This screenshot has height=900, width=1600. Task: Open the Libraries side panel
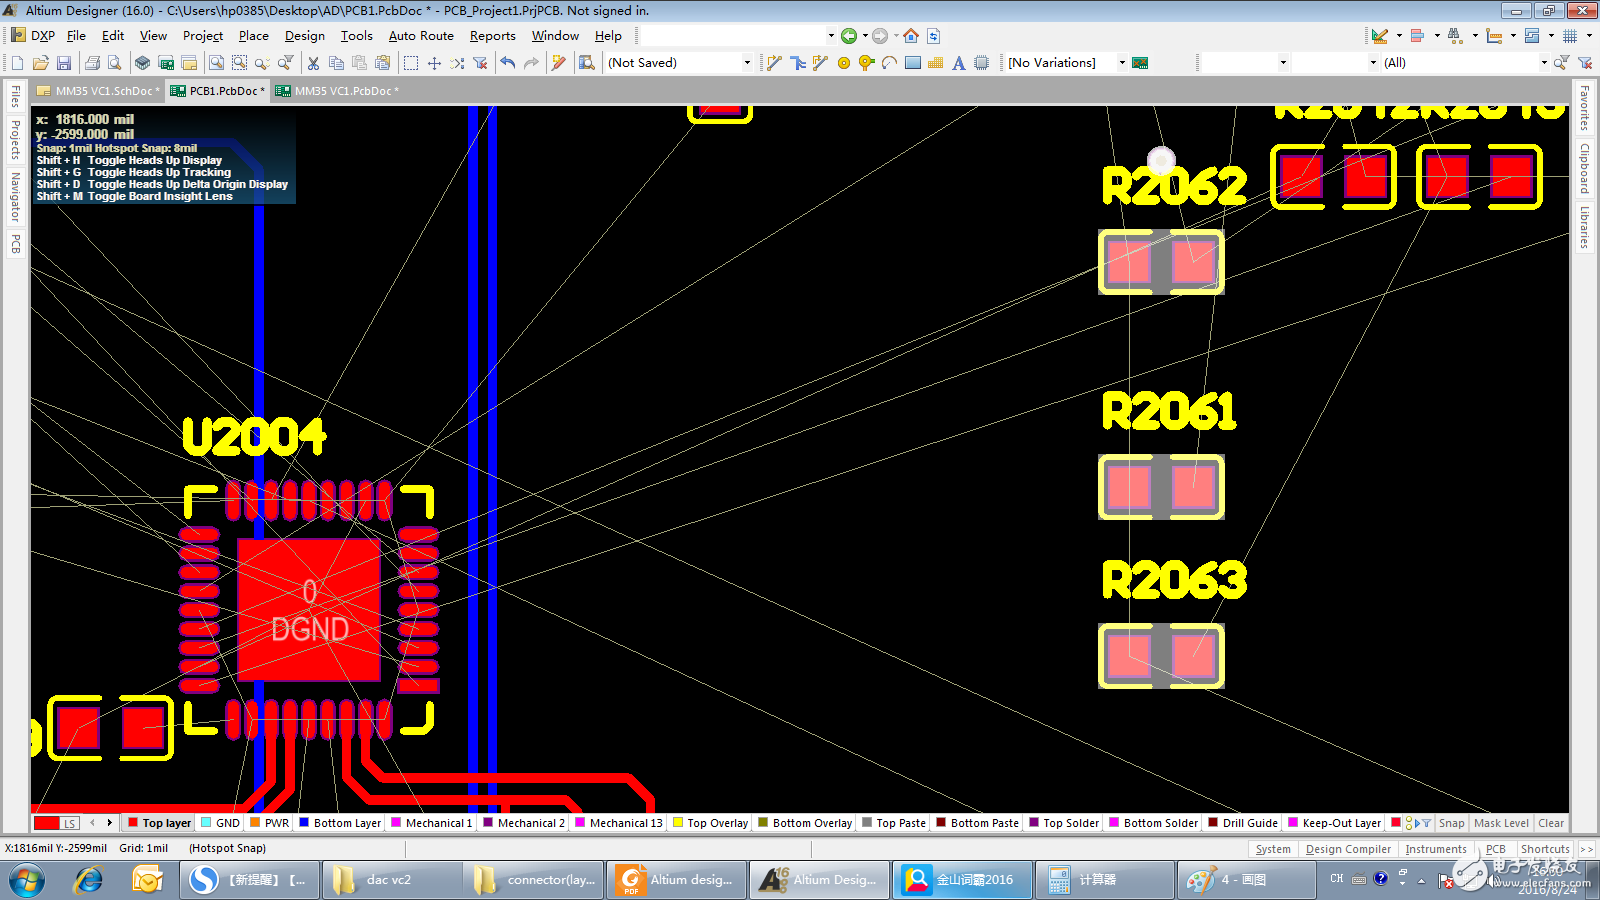pyautogui.click(x=1585, y=227)
